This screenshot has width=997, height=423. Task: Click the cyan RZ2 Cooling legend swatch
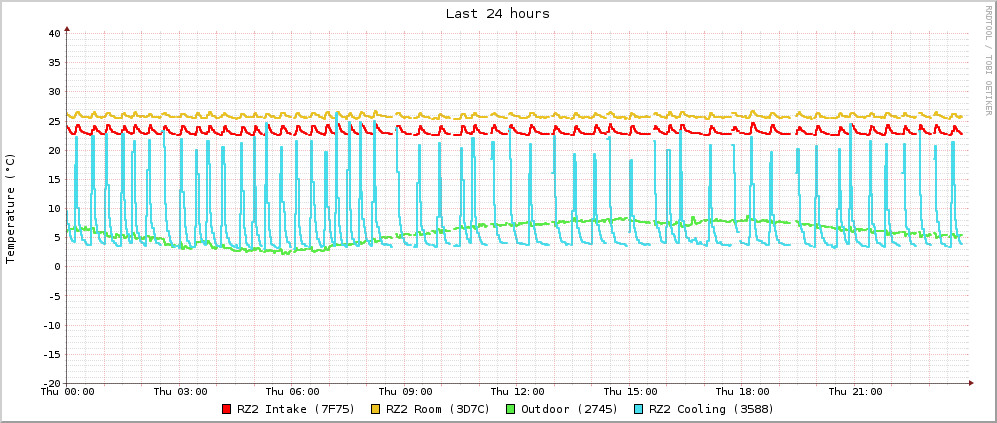(x=638, y=409)
